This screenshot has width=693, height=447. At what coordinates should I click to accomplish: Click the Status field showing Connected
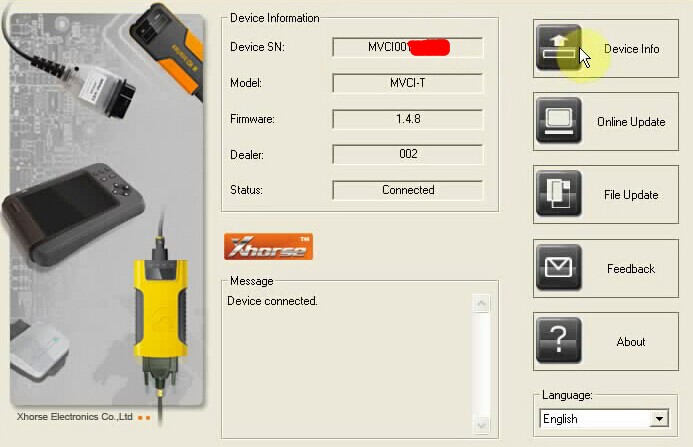pos(407,190)
